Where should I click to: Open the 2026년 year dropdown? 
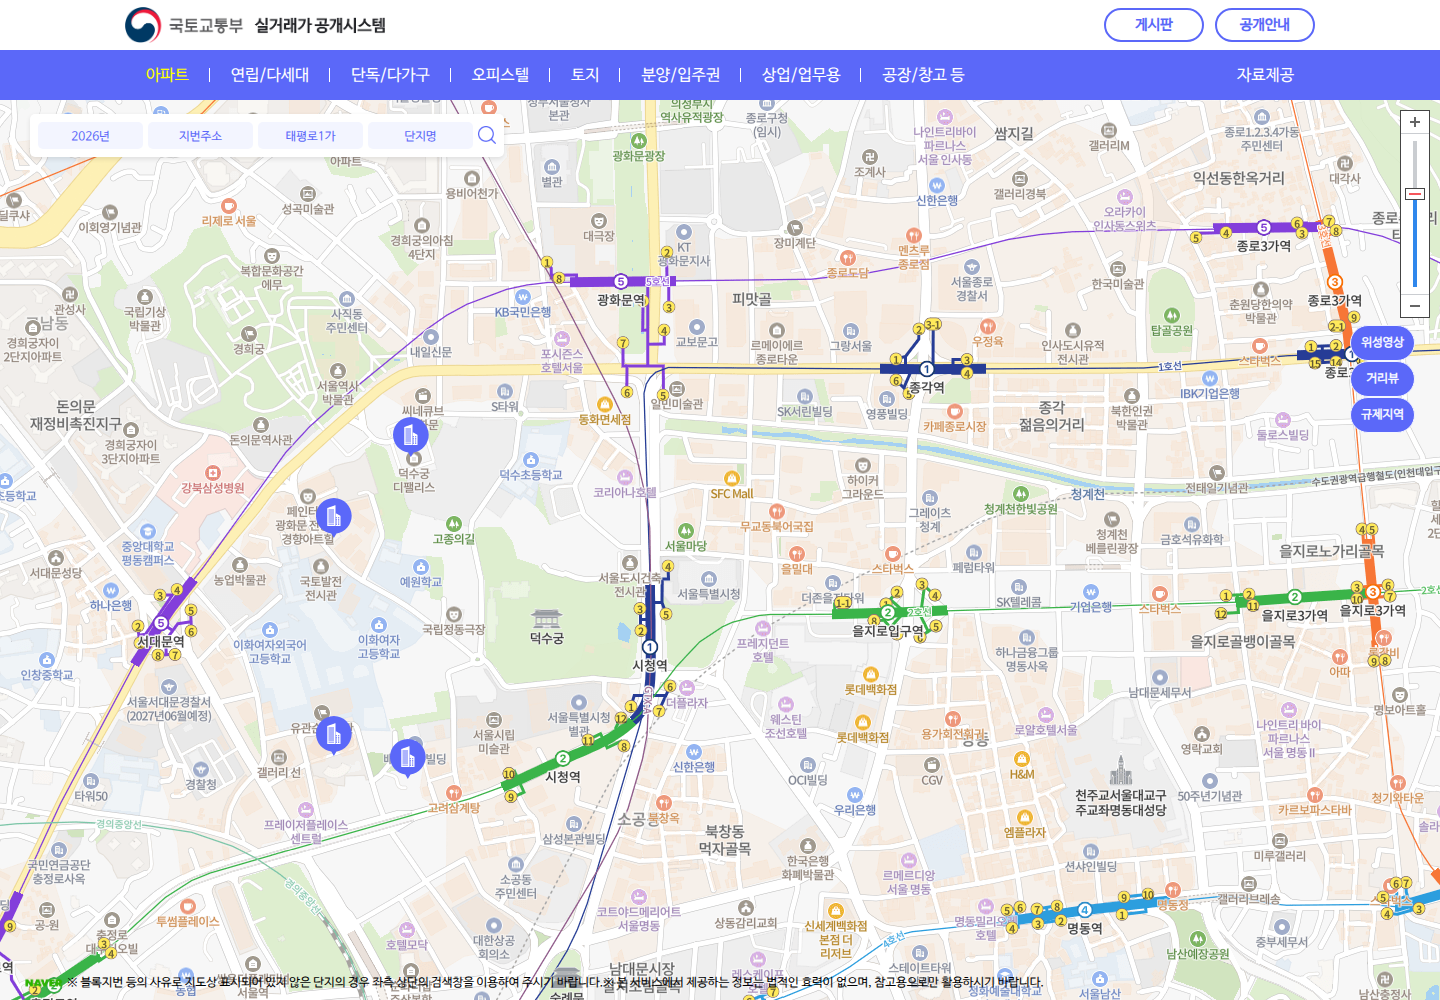pos(90,136)
